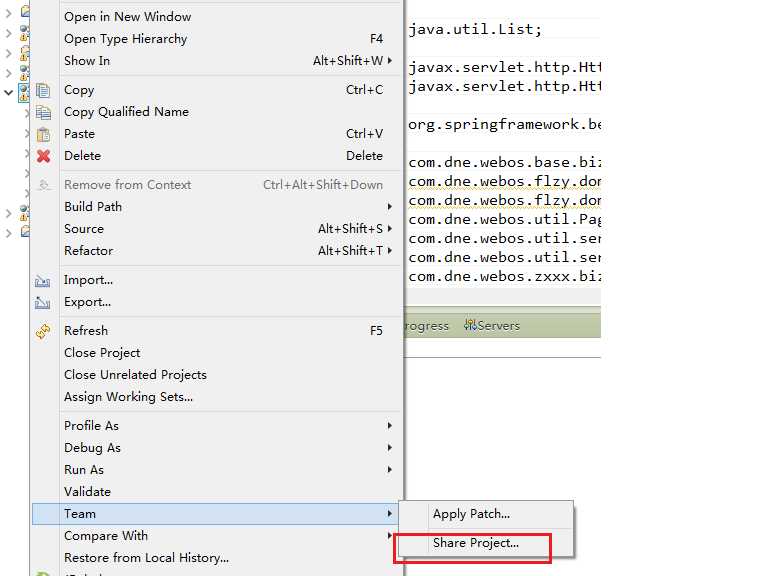Expand the Refactor submenu arrow
768x576 pixels.
[x=389, y=250]
